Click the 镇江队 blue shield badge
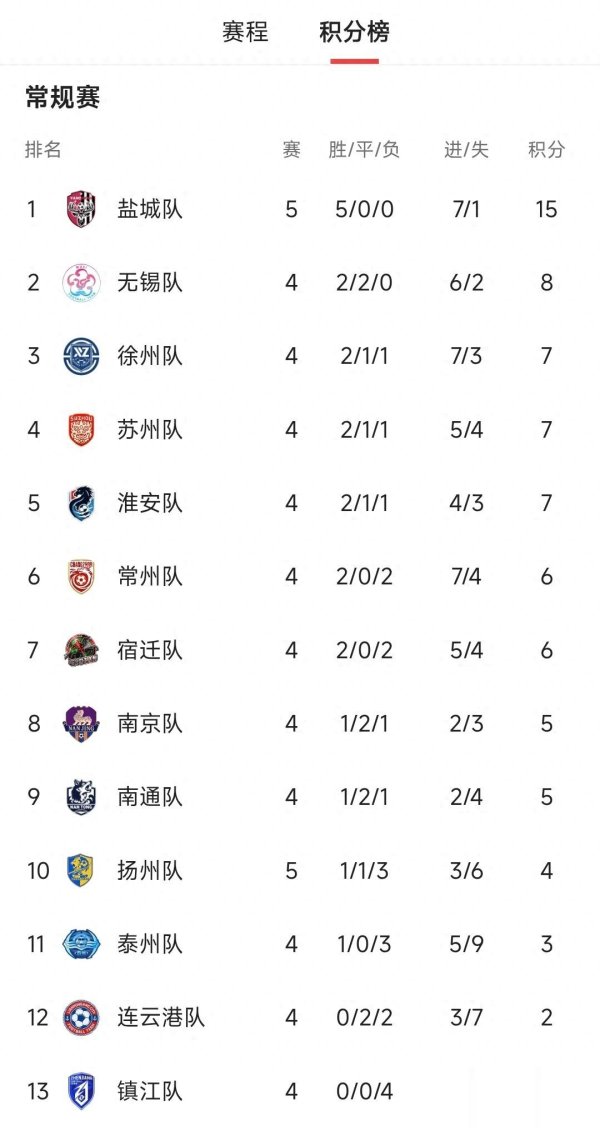The image size is (600, 1131). pos(81,1091)
